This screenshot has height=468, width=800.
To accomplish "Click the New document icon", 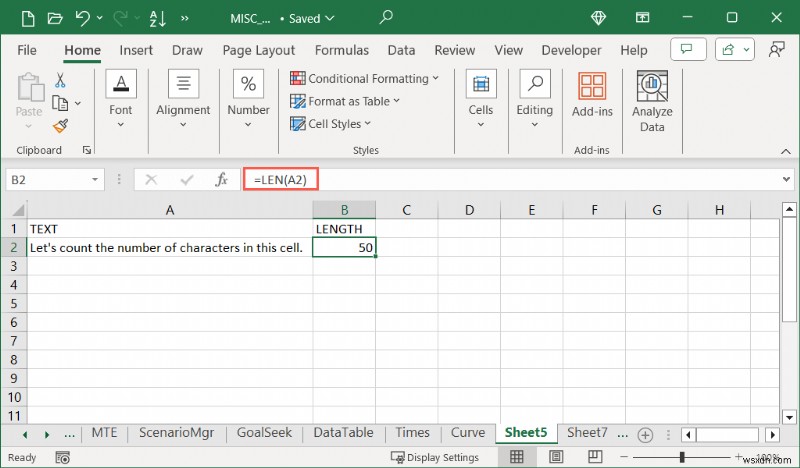I will [28, 19].
